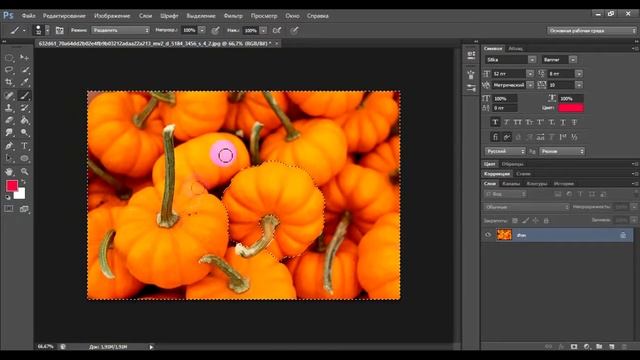This screenshot has width=640, height=360.
Task: Click the font size input field
Action: pos(509,73)
